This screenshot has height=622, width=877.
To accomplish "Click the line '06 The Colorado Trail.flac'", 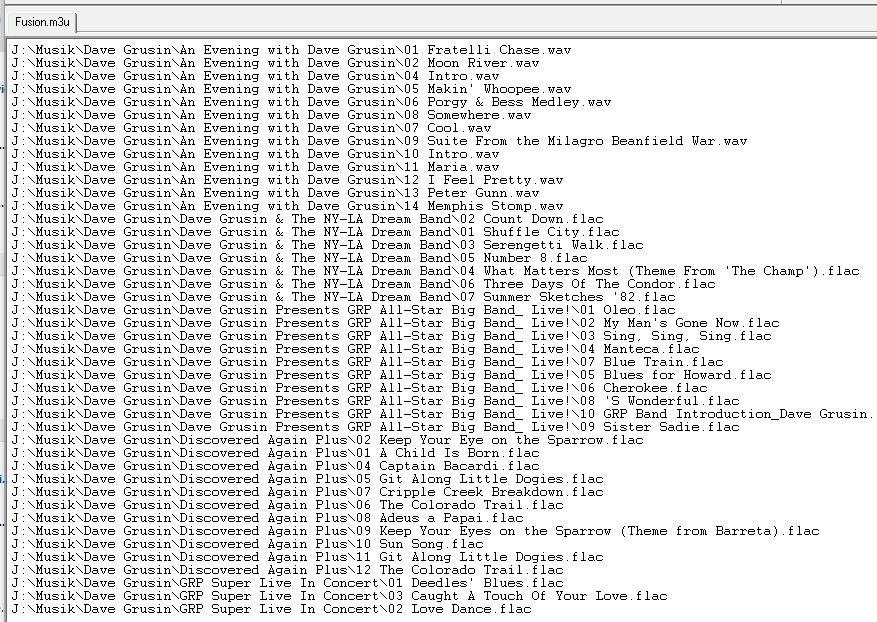I will click(287, 506).
